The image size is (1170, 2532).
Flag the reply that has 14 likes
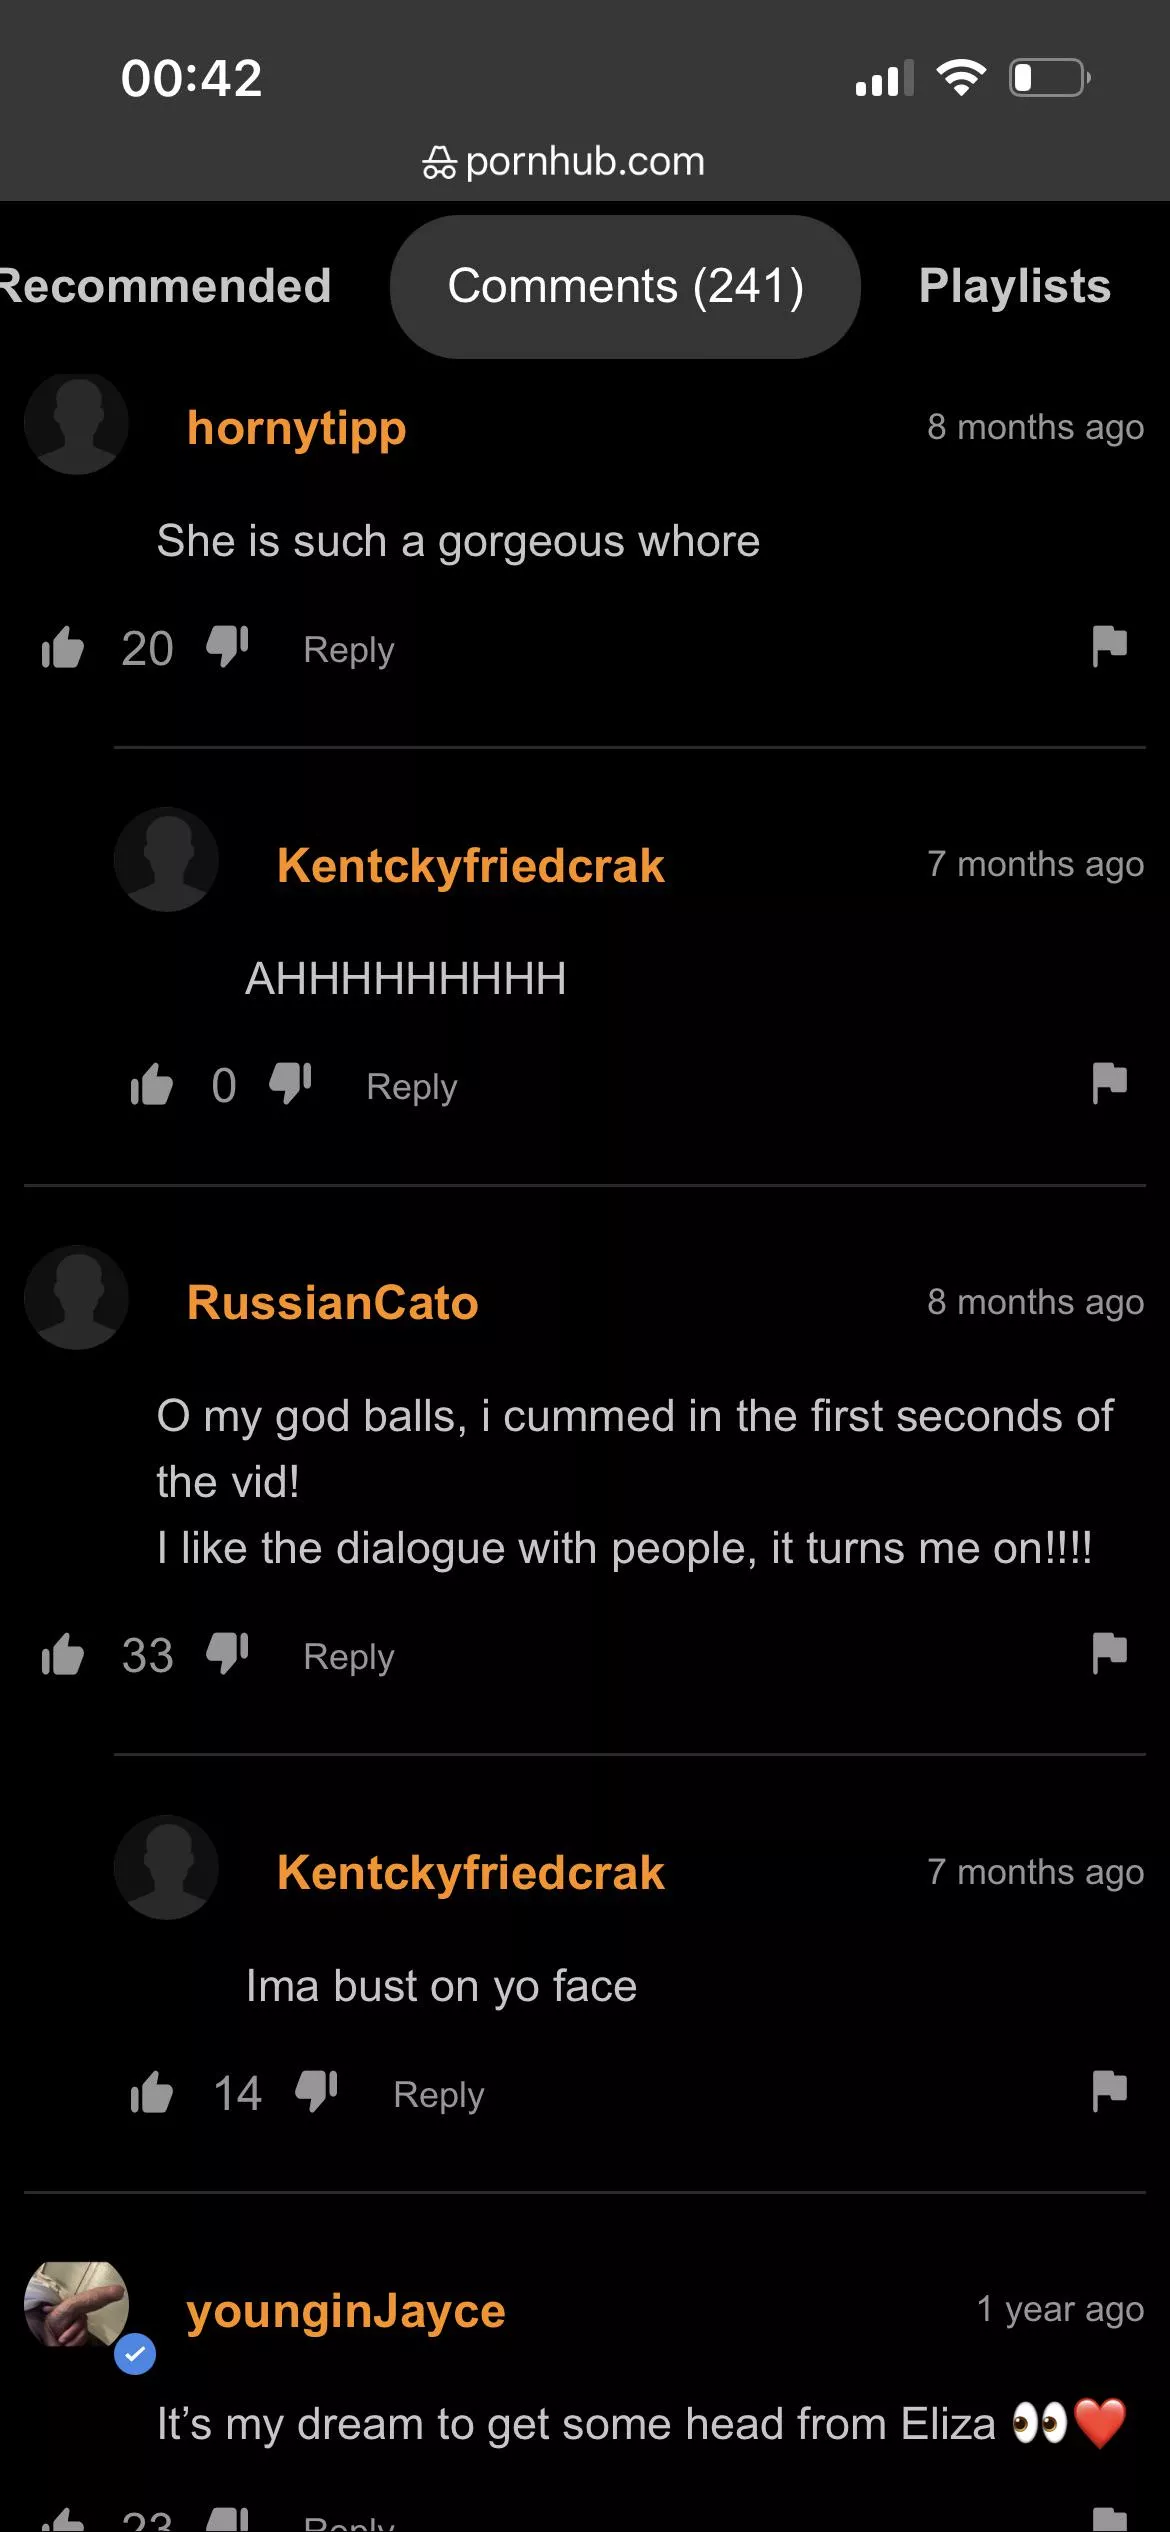click(1109, 2091)
